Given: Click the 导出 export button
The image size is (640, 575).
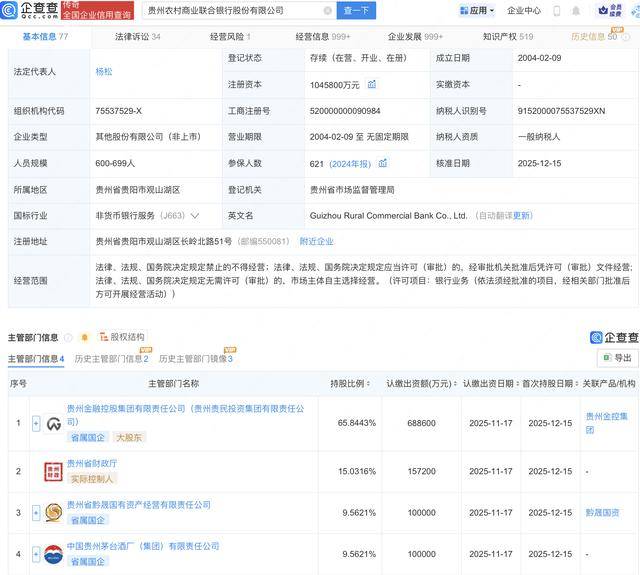Looking at the screenshot, I should coord(617,358).
